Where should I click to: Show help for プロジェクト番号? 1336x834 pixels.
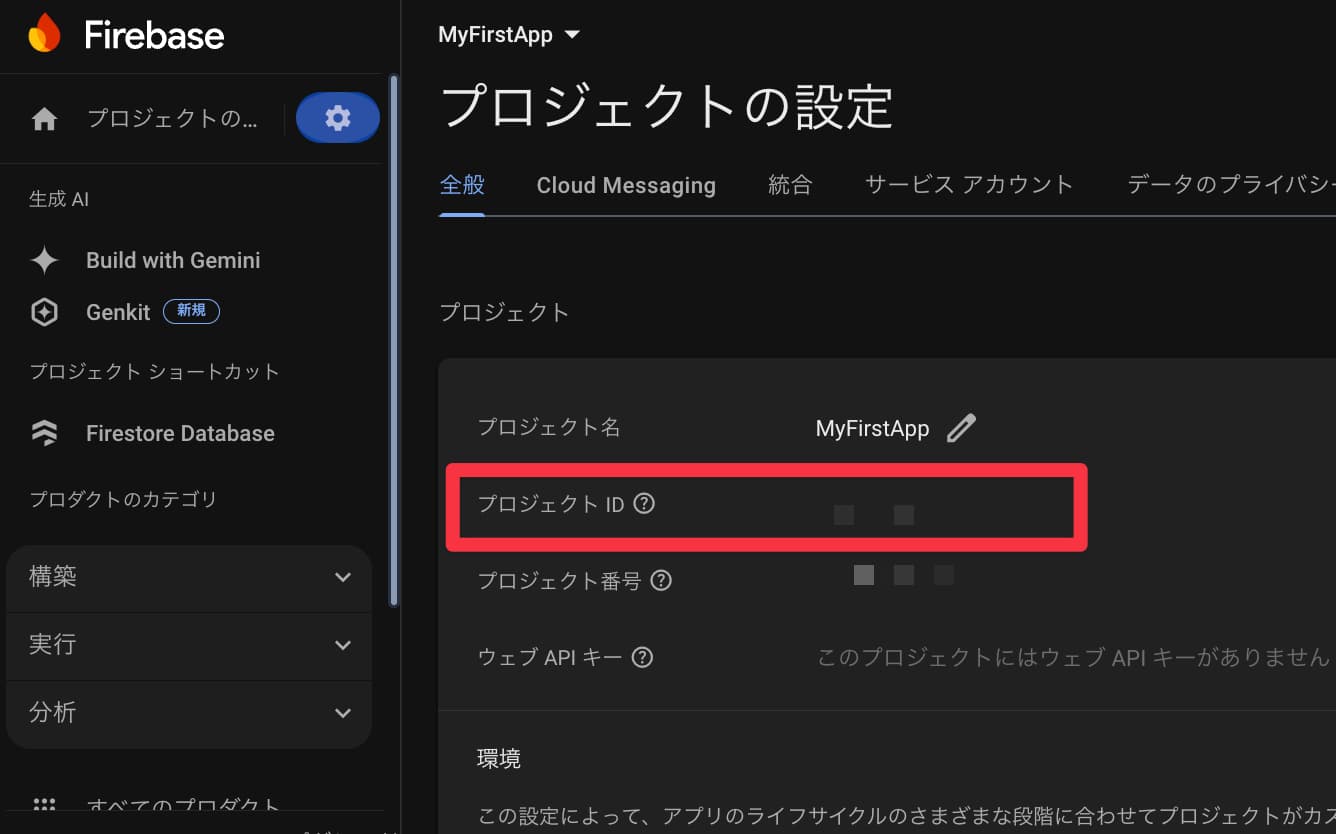[x=661, y=580]
